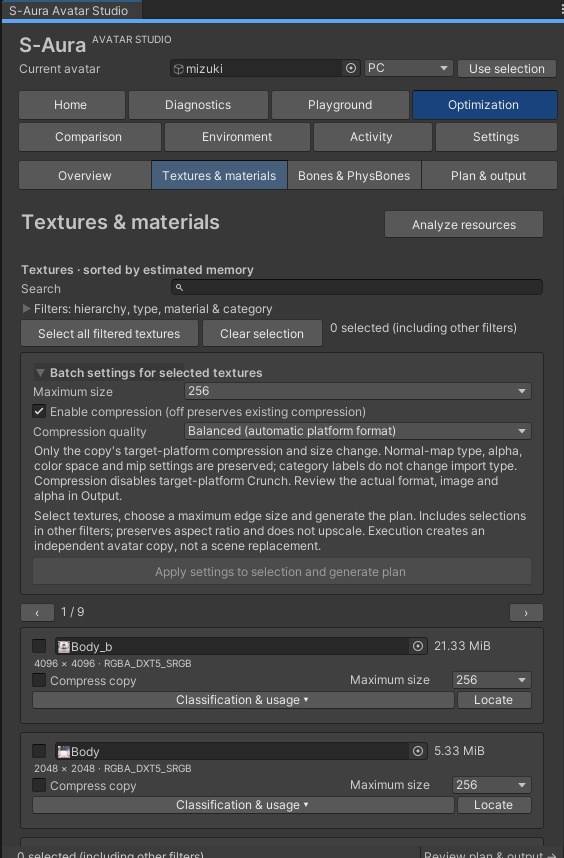
Task: Switch to Overview sub-tab
Action: (x=85, y=175)
